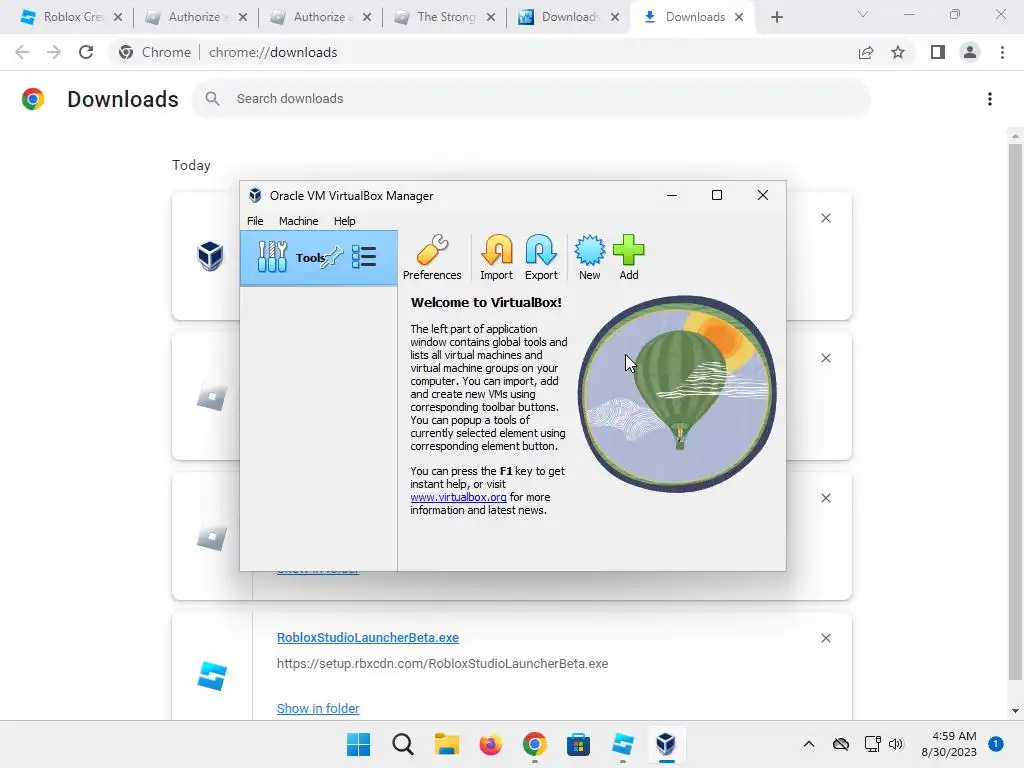This screenshot has width=1024, height=768.
Task: Open RobloxStudioLauncherBeta.exe download link
Action: [x=368, y=637]
